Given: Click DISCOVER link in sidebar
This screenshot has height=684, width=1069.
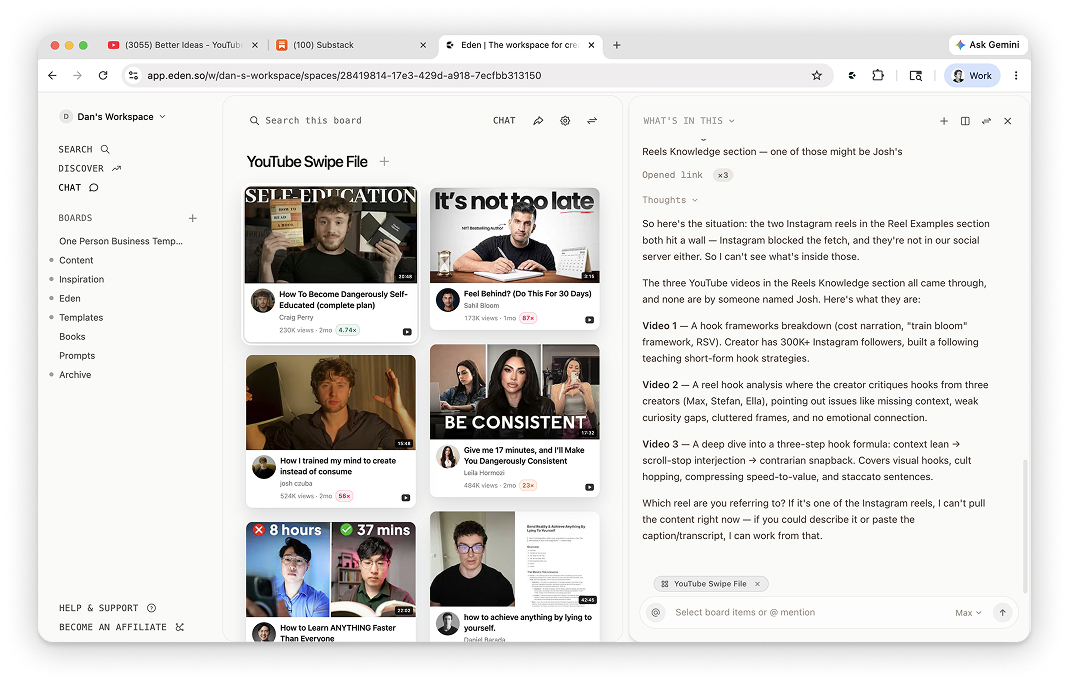Looking at the screenshot, I should (x=81, y=168).
